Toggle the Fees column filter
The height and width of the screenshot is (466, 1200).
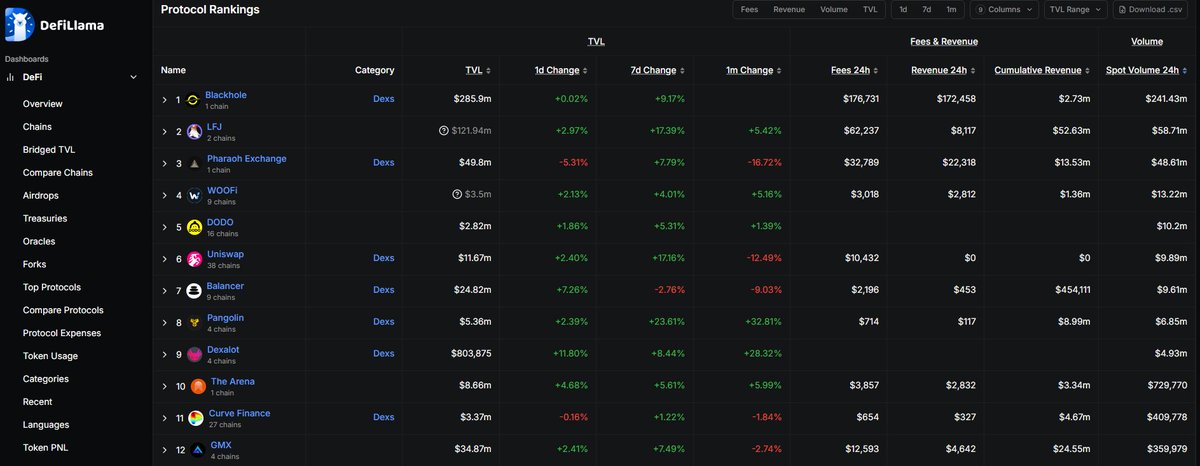pyautogui.click(x=749, y=9)
